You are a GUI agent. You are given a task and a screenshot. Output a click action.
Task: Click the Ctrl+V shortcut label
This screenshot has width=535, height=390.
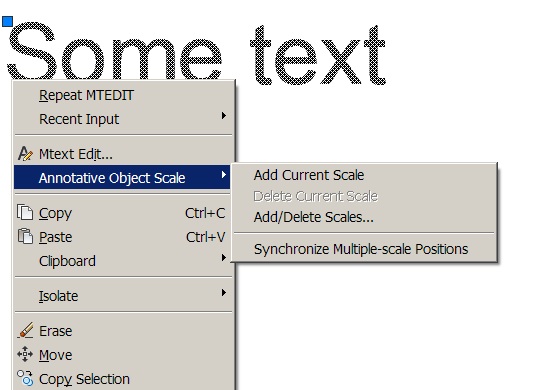205,237
